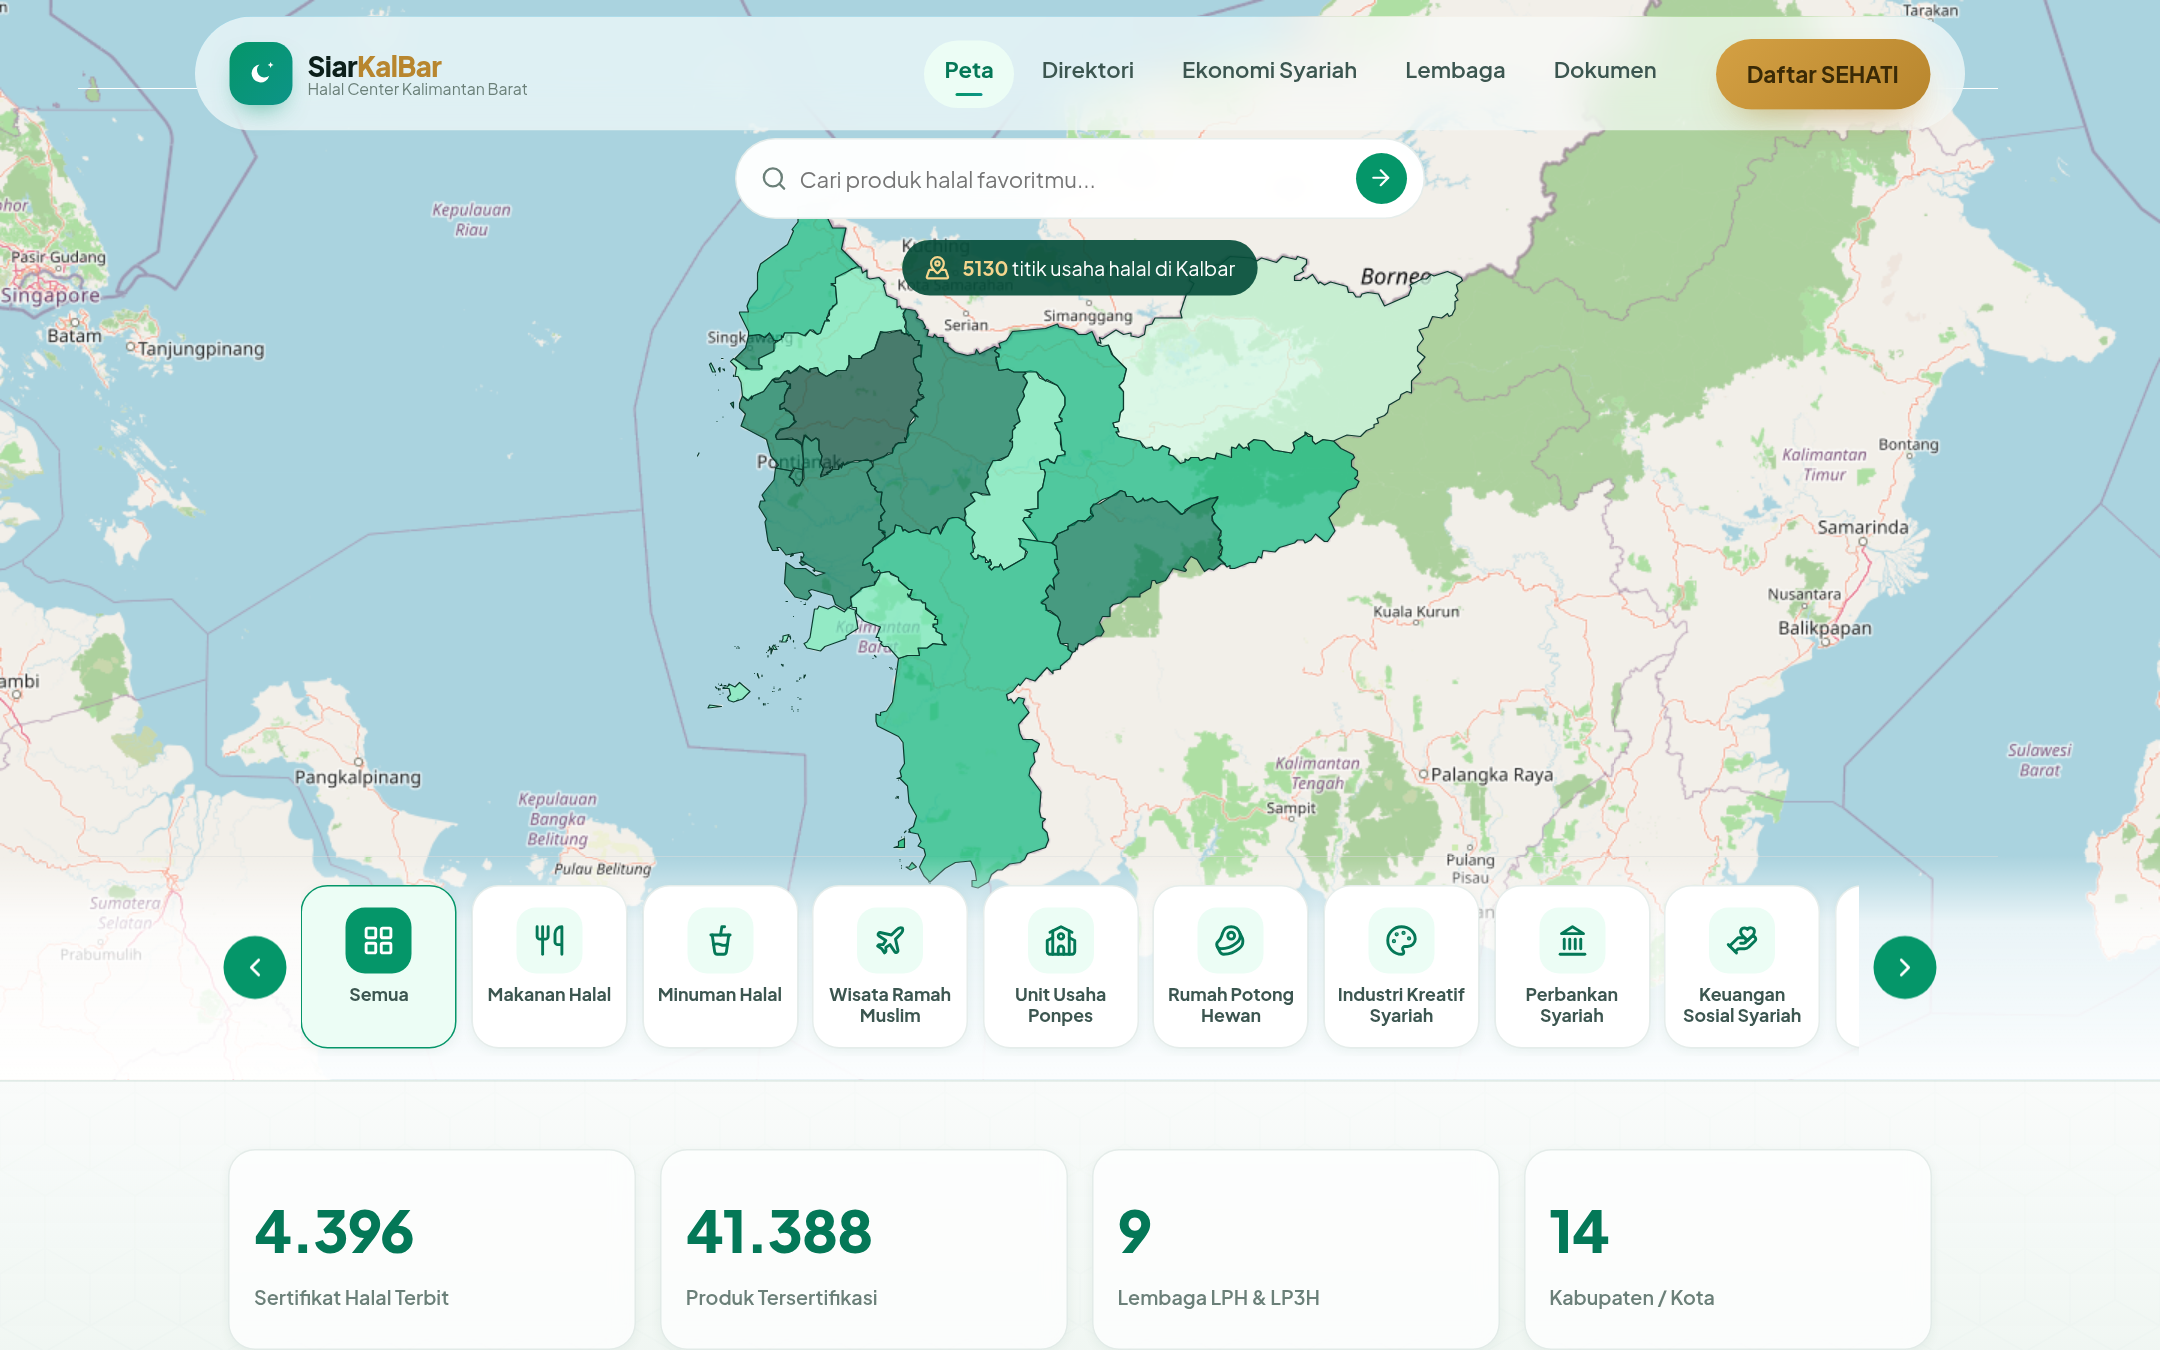This screenshot has height=1350, width=2160.
Task: Click the Lembaga LPH & LP3H card
Action: (1295, 1250)
